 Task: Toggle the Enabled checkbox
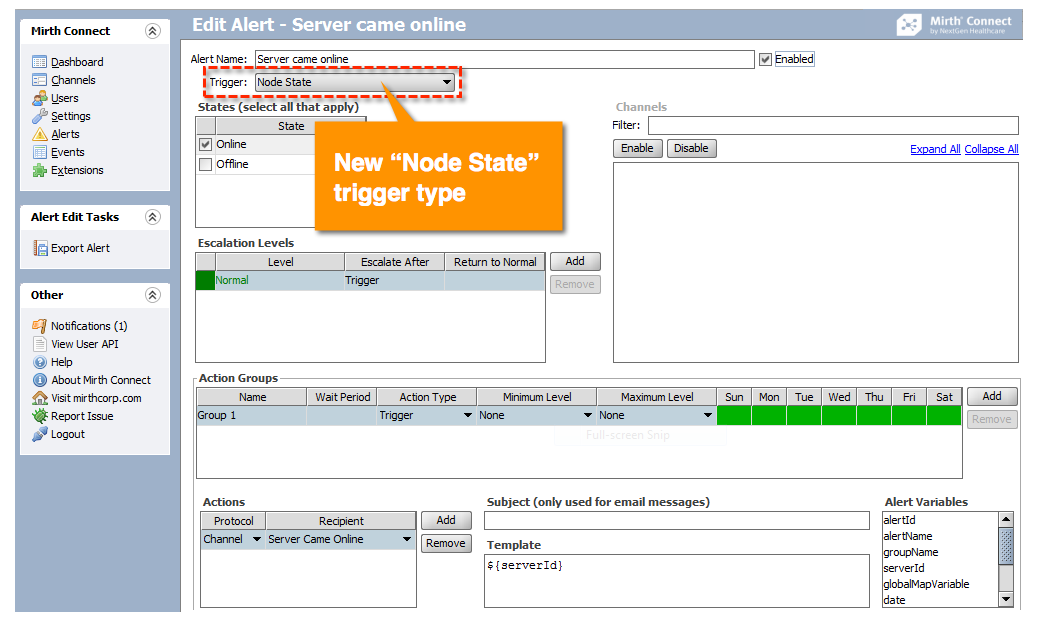765,60
